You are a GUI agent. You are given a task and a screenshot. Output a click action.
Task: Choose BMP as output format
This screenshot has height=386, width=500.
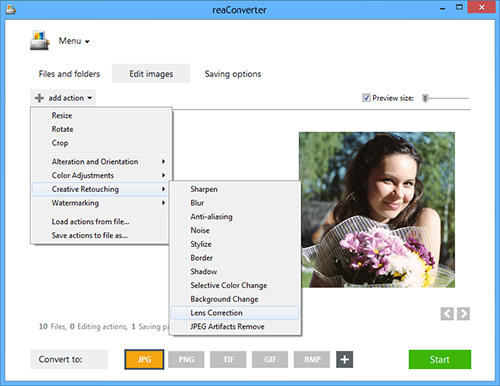[312, 359]
